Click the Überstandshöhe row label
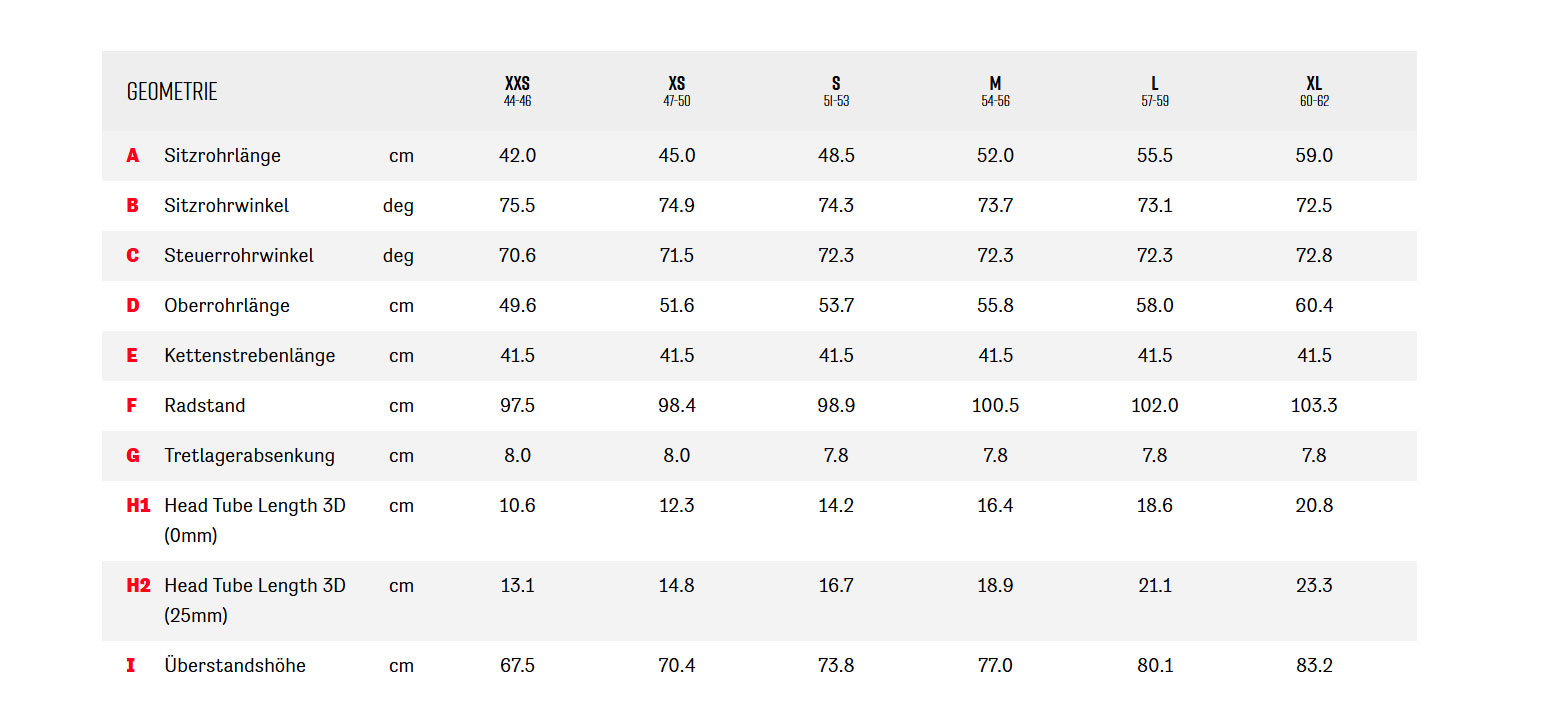1560x712 pixels. tap(235, 666)
